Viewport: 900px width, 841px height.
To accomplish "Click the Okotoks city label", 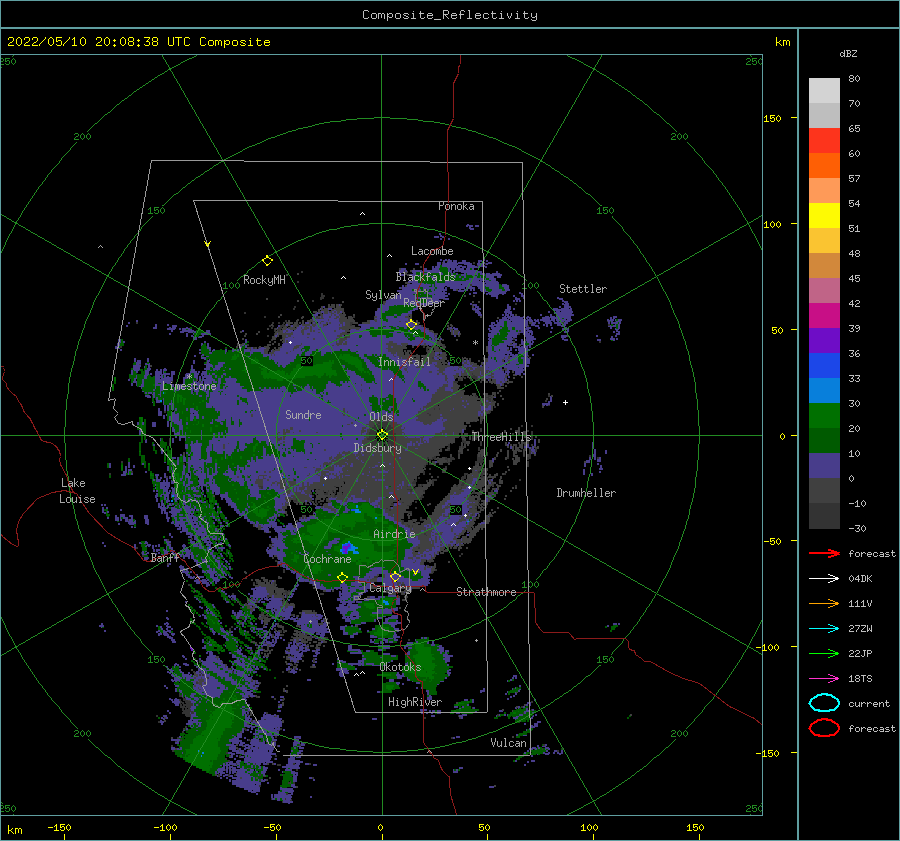I will pos(400,667).
